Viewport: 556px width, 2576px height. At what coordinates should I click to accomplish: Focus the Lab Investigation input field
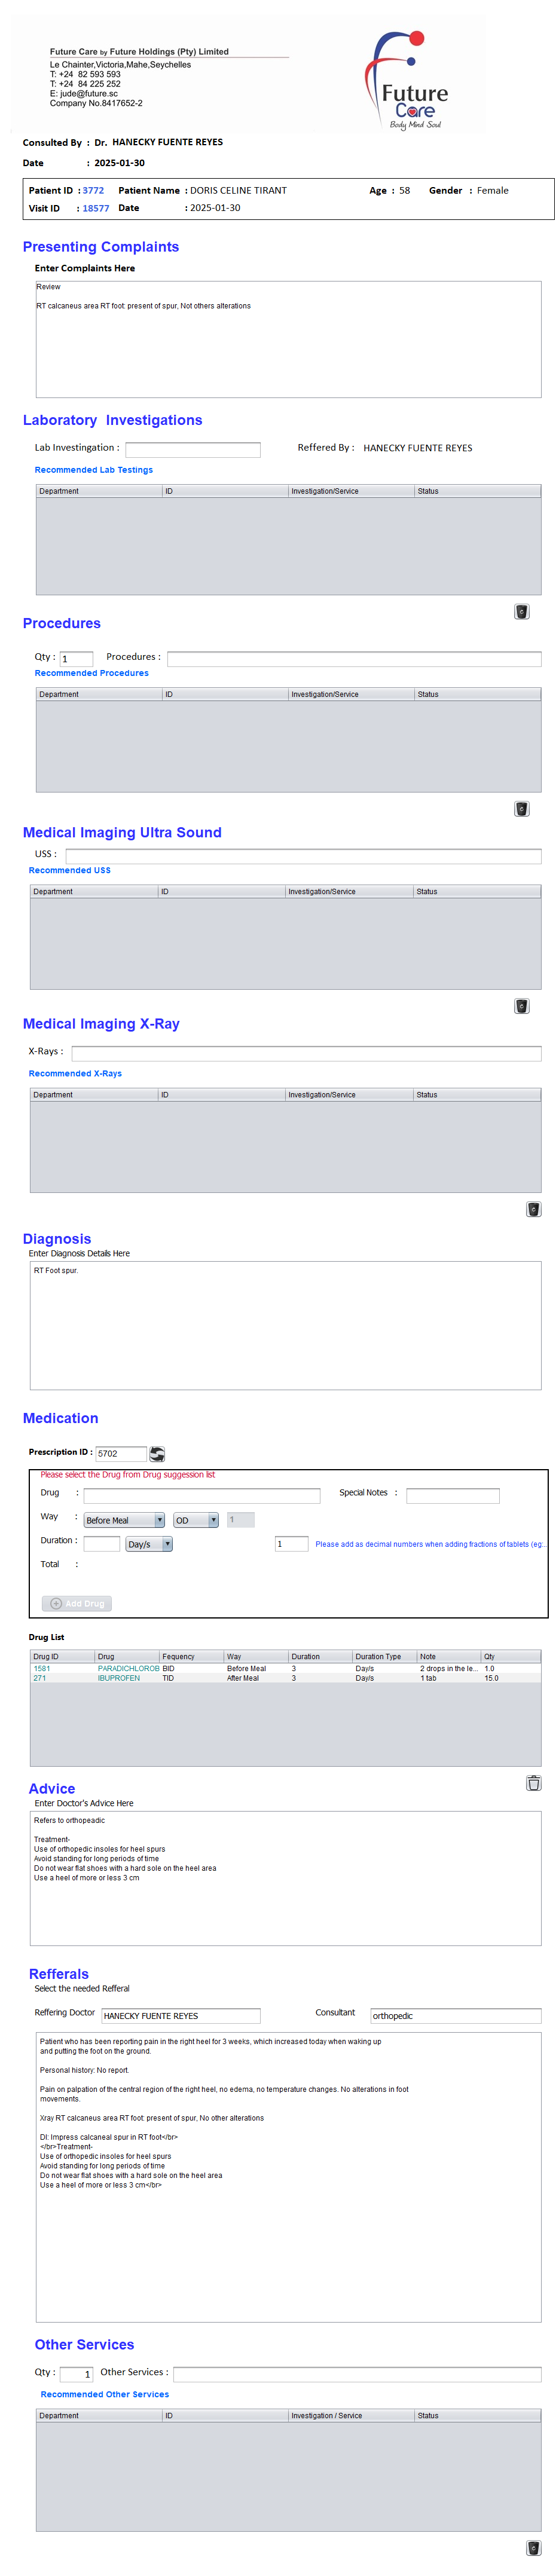click(193, 449)
